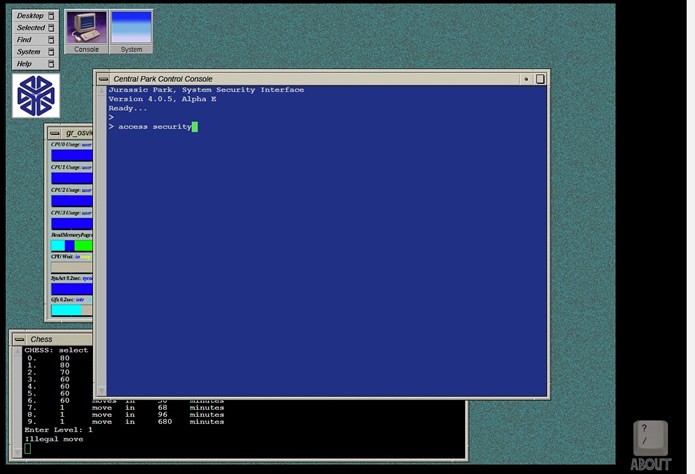
Task: Open the gr_osview window menu button
Action: coord(55,133)
